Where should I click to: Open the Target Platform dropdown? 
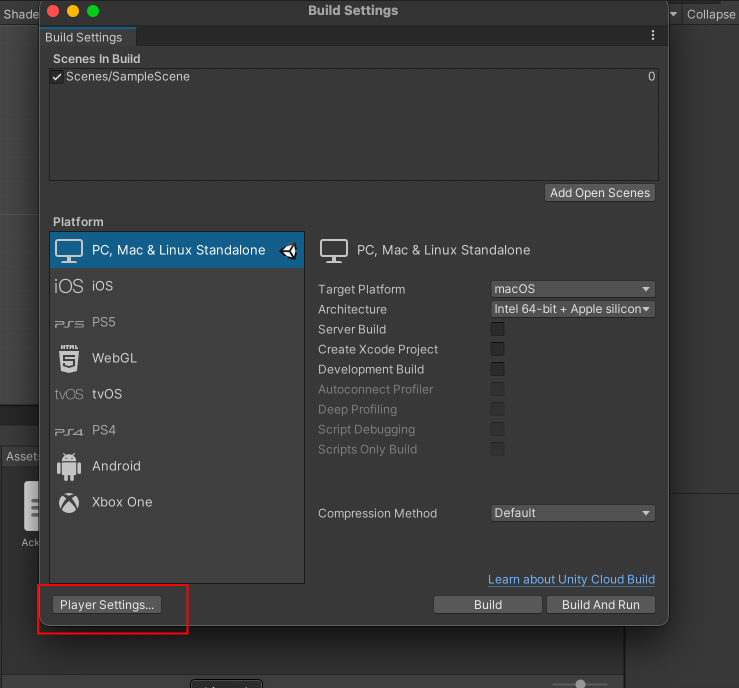[x=573, y=289]
